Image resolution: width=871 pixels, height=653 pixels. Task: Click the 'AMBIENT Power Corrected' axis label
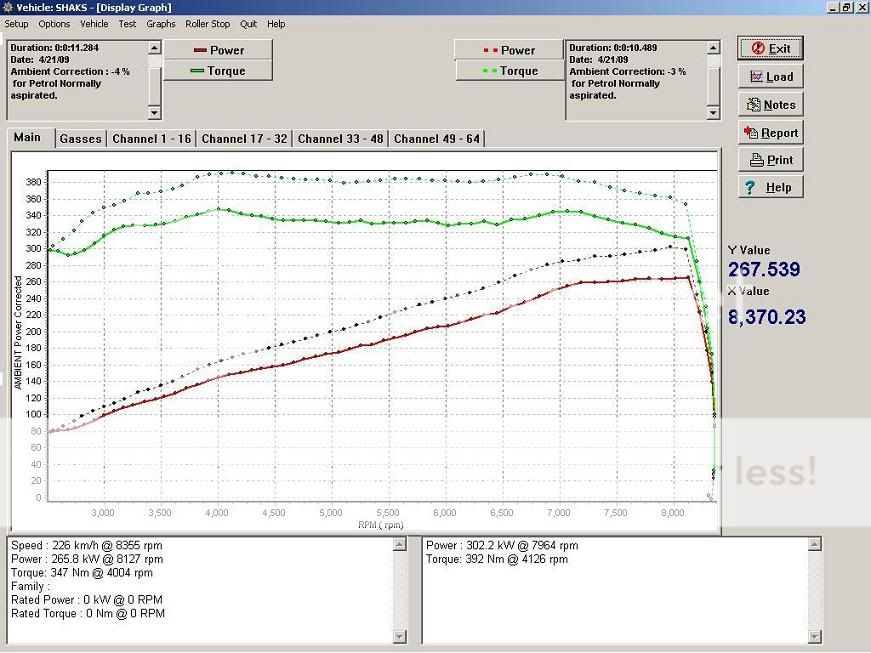[x=18, y=332]
